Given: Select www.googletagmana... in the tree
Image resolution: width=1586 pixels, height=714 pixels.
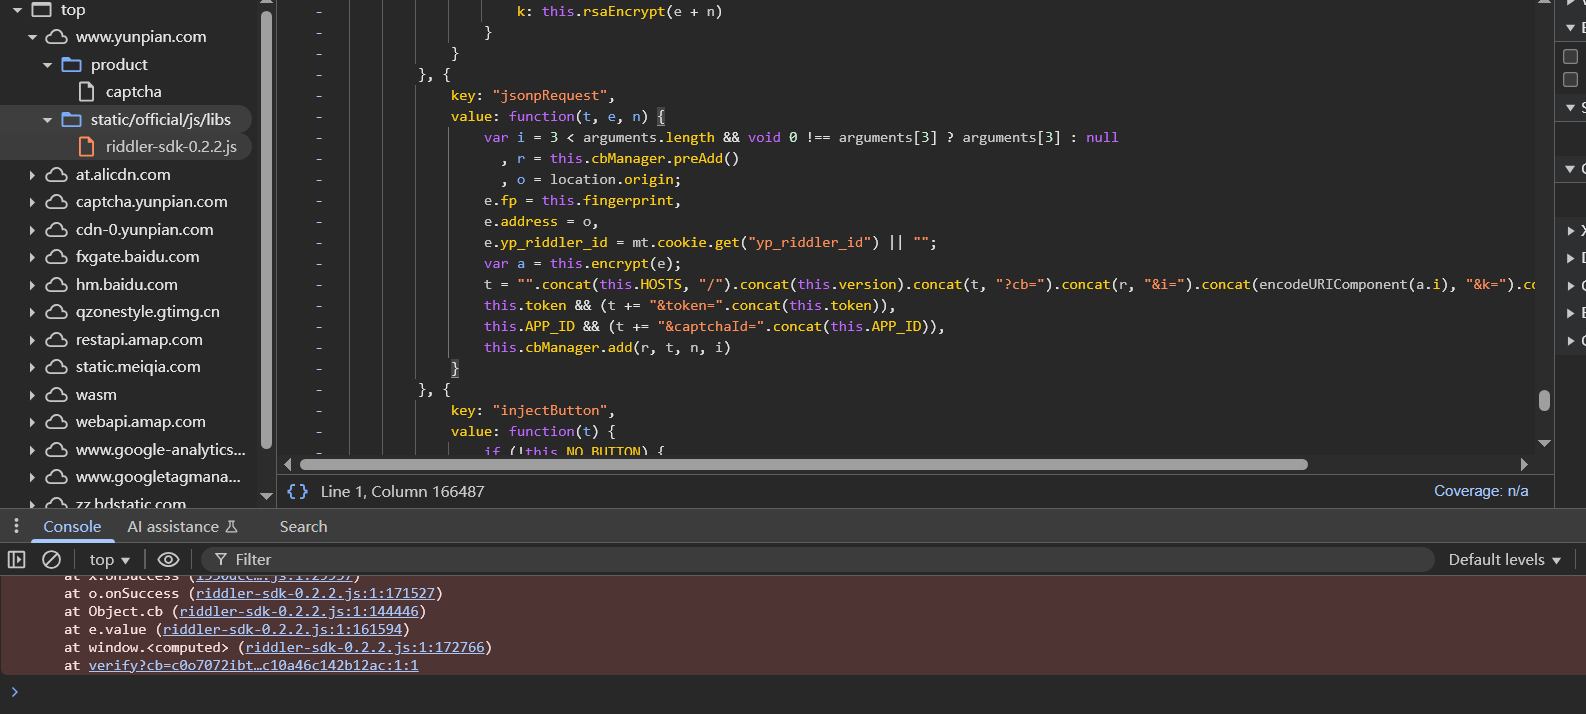Looking at the screenshot, I should click(x=158, y=476).
